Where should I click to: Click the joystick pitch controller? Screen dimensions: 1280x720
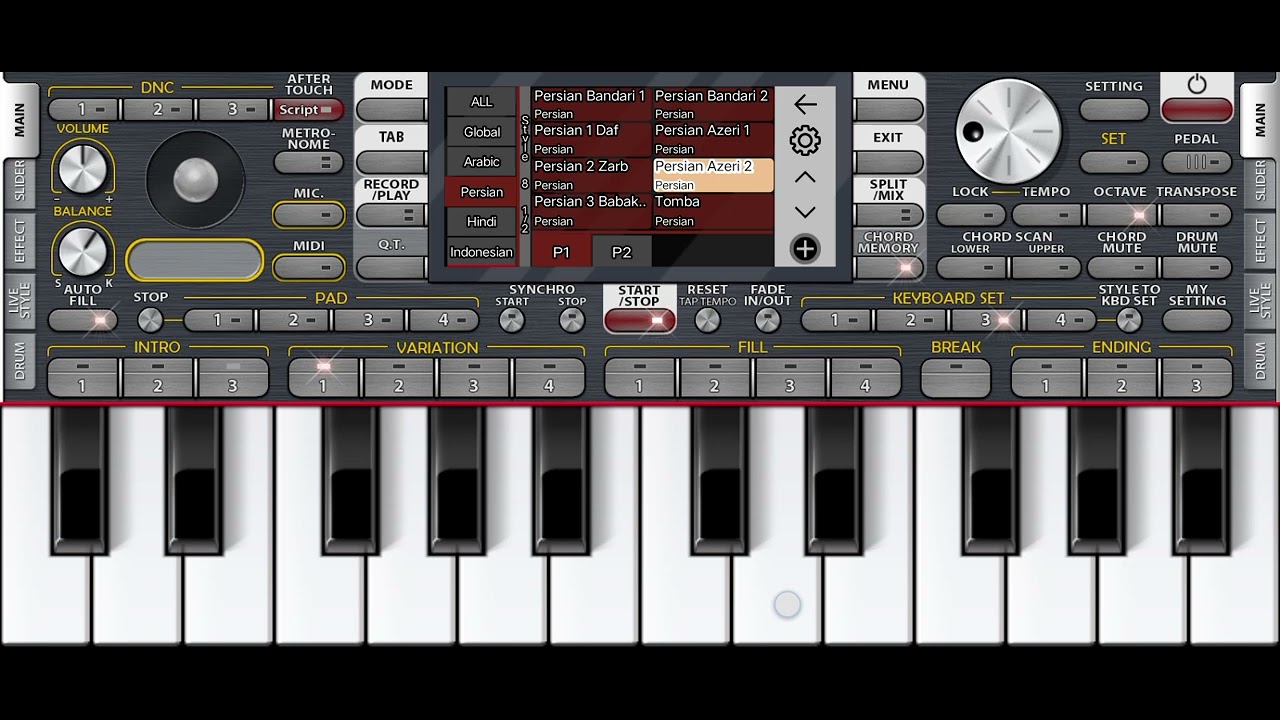click(x=195, y=180)
